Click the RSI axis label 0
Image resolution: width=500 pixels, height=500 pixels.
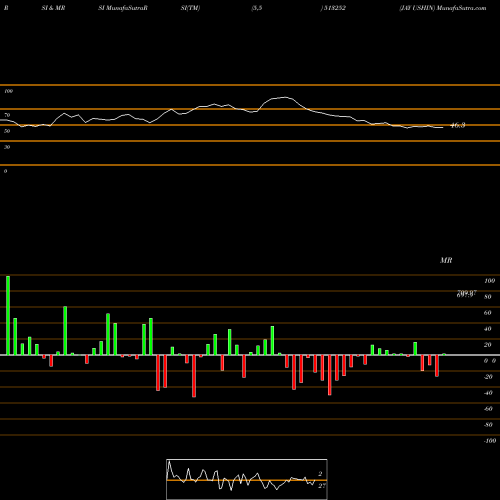click(x=5, y=171)
